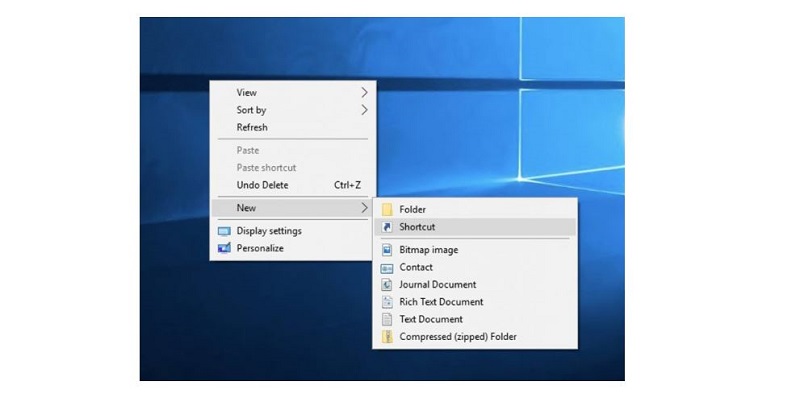Choose Display settings label
Viewport: 800px width, 394px height.
(269, 231)
